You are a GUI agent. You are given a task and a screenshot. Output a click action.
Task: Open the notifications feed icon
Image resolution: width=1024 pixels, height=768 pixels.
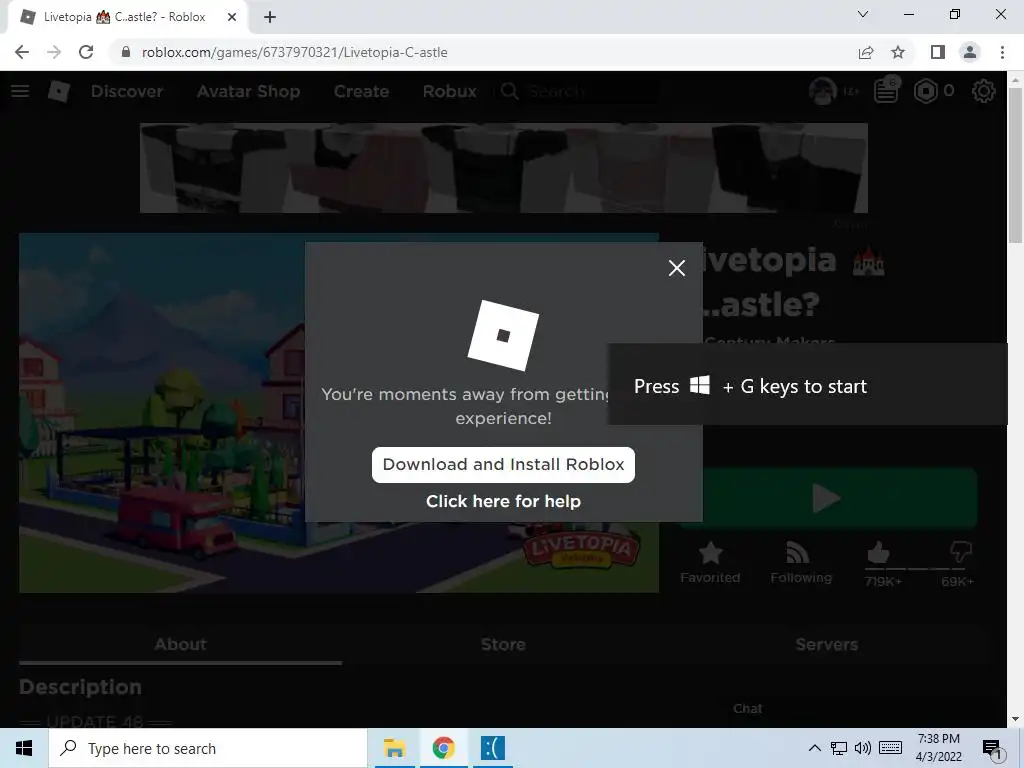[x=886, y=91]
